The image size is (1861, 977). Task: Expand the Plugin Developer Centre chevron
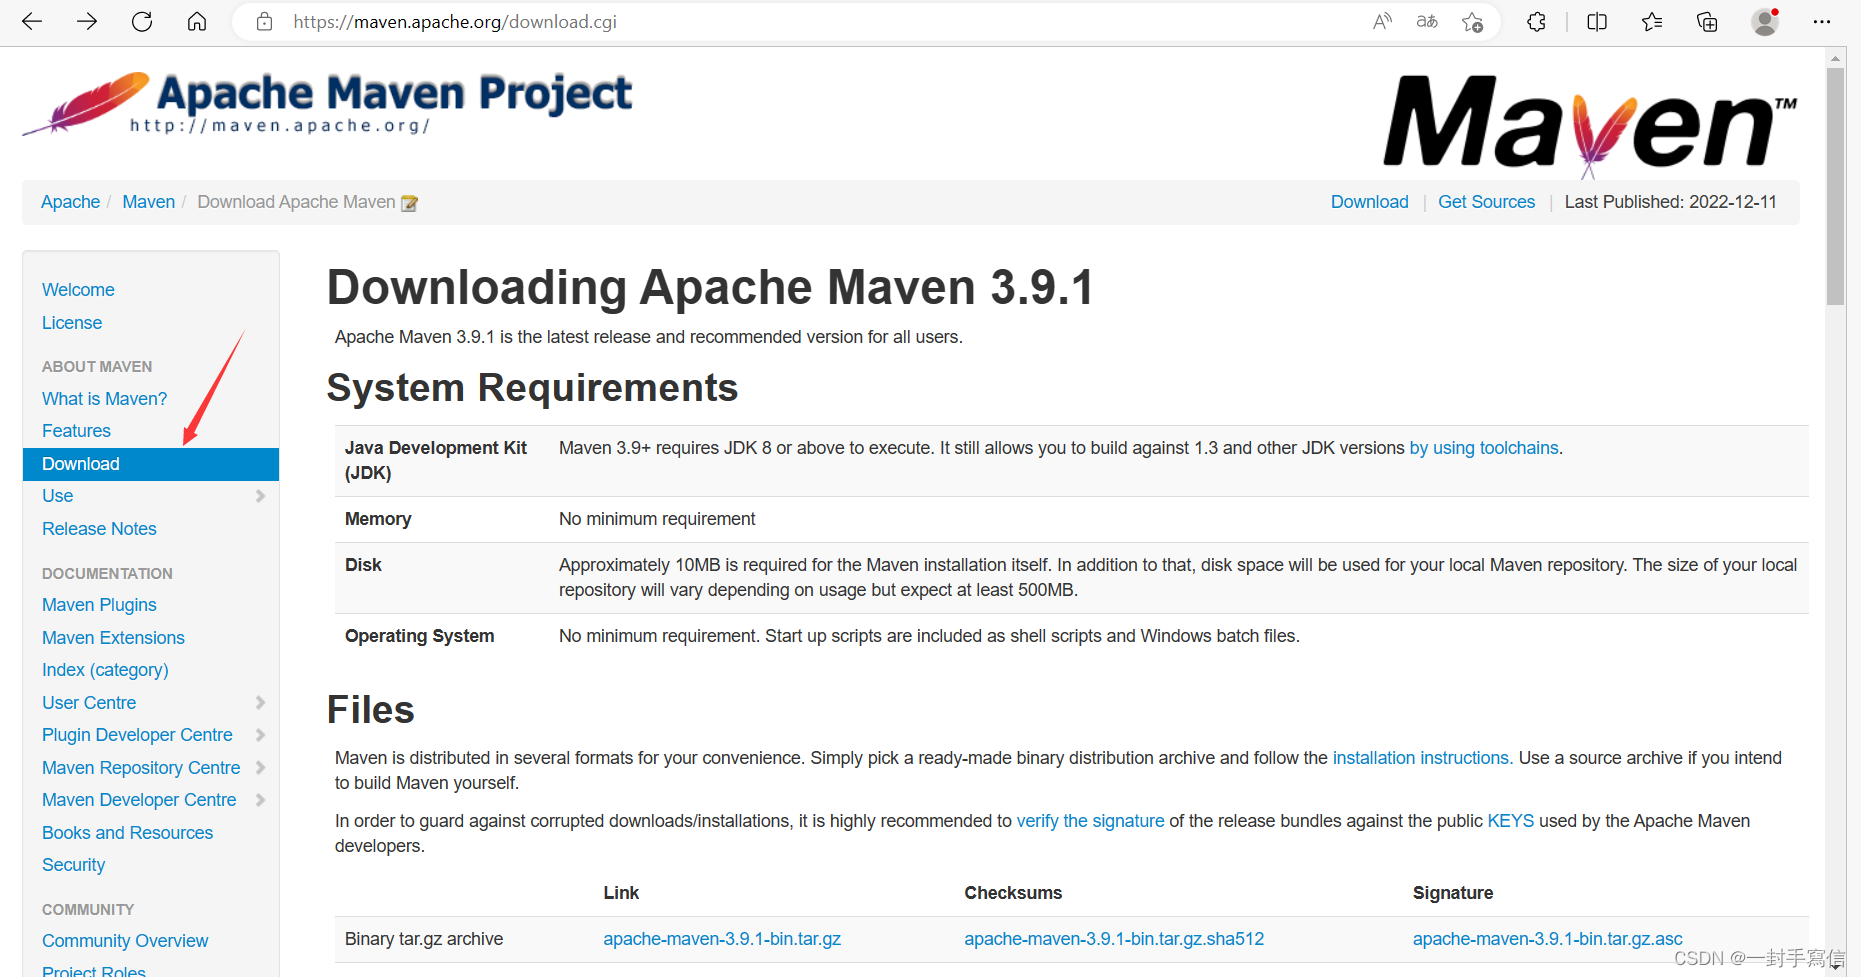(x=260, y=735)
